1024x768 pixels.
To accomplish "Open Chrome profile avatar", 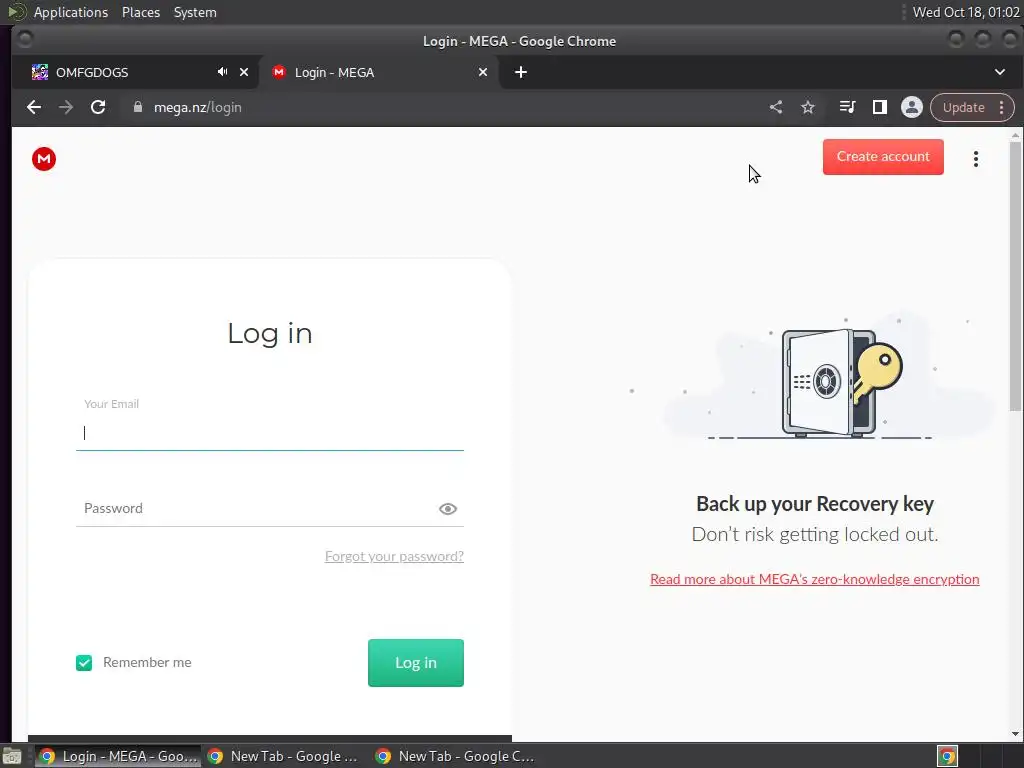I will pyautogui.click(x=912, y=107).
